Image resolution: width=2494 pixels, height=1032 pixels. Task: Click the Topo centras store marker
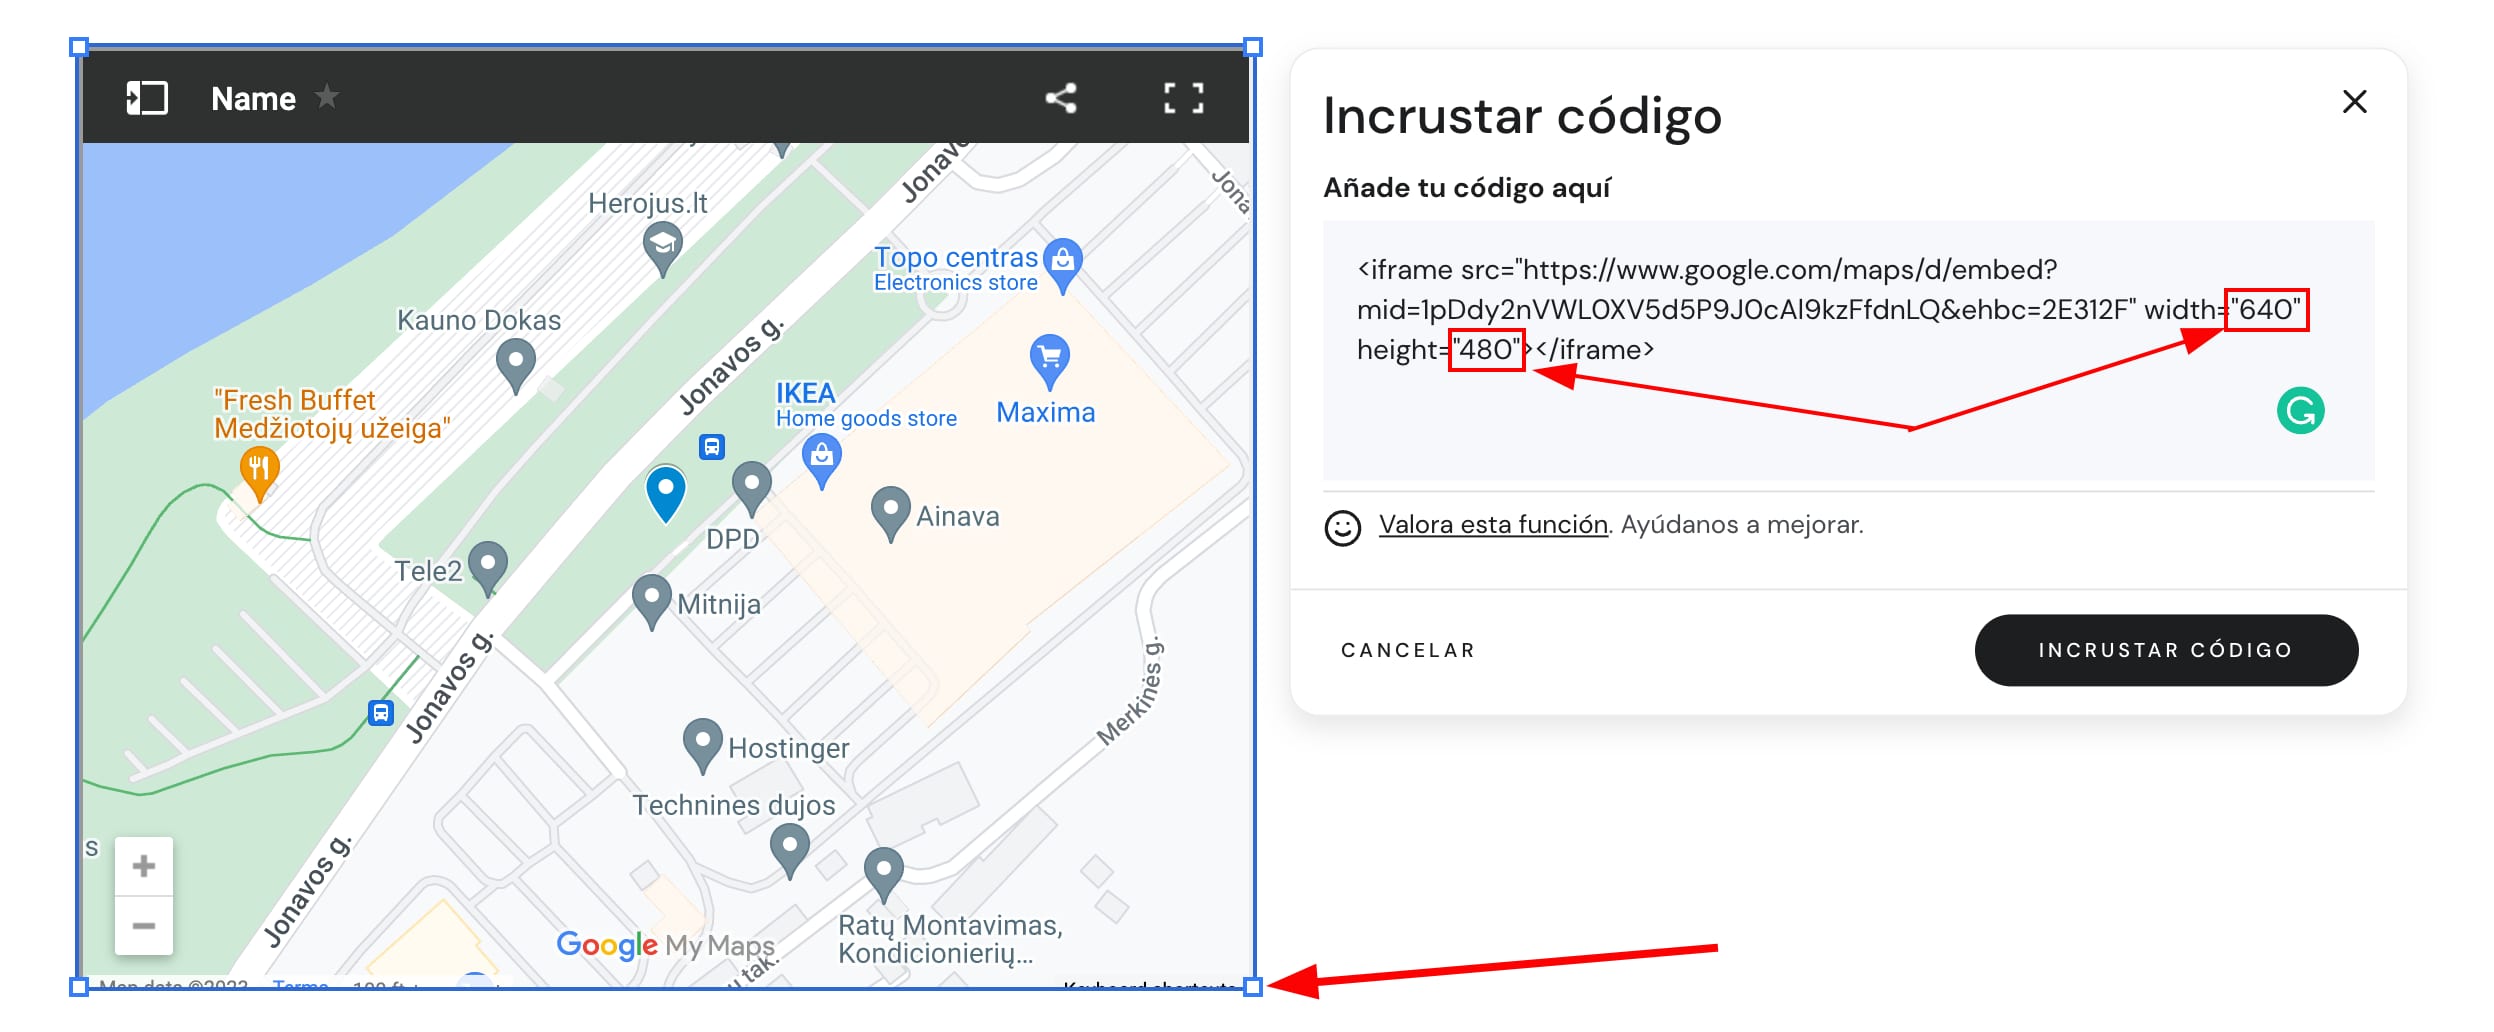click(x=1062, y=262)
